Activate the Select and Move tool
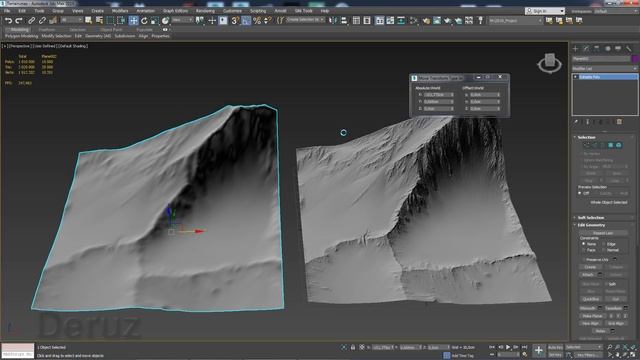This screenshot has height=360, width=640. point(133,20)
